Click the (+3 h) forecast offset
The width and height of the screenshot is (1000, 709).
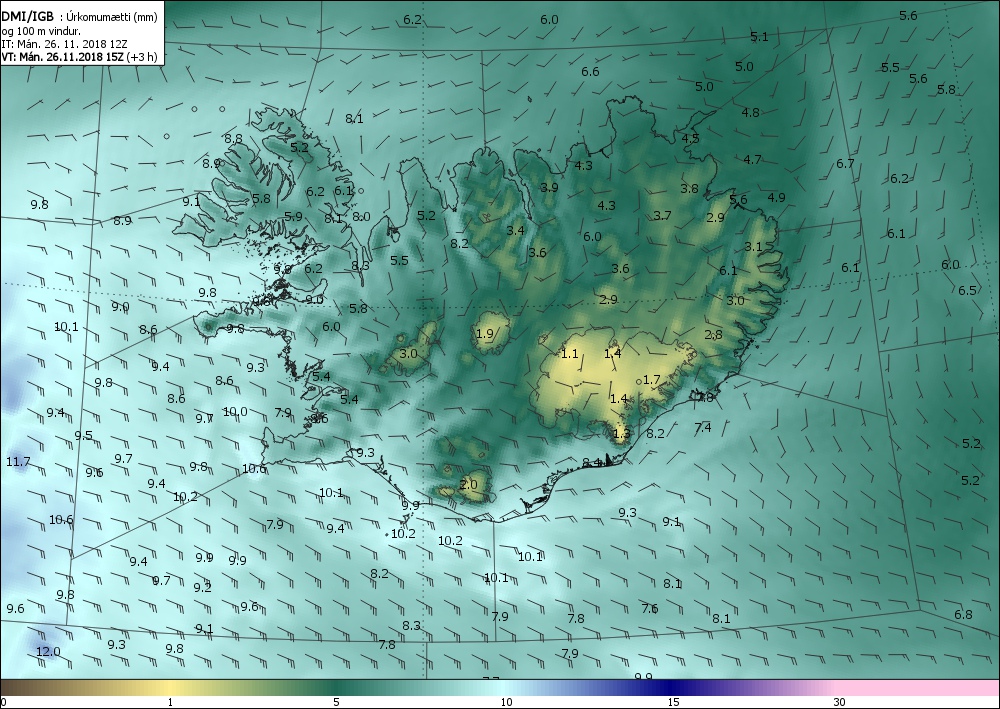click(142, 57)
